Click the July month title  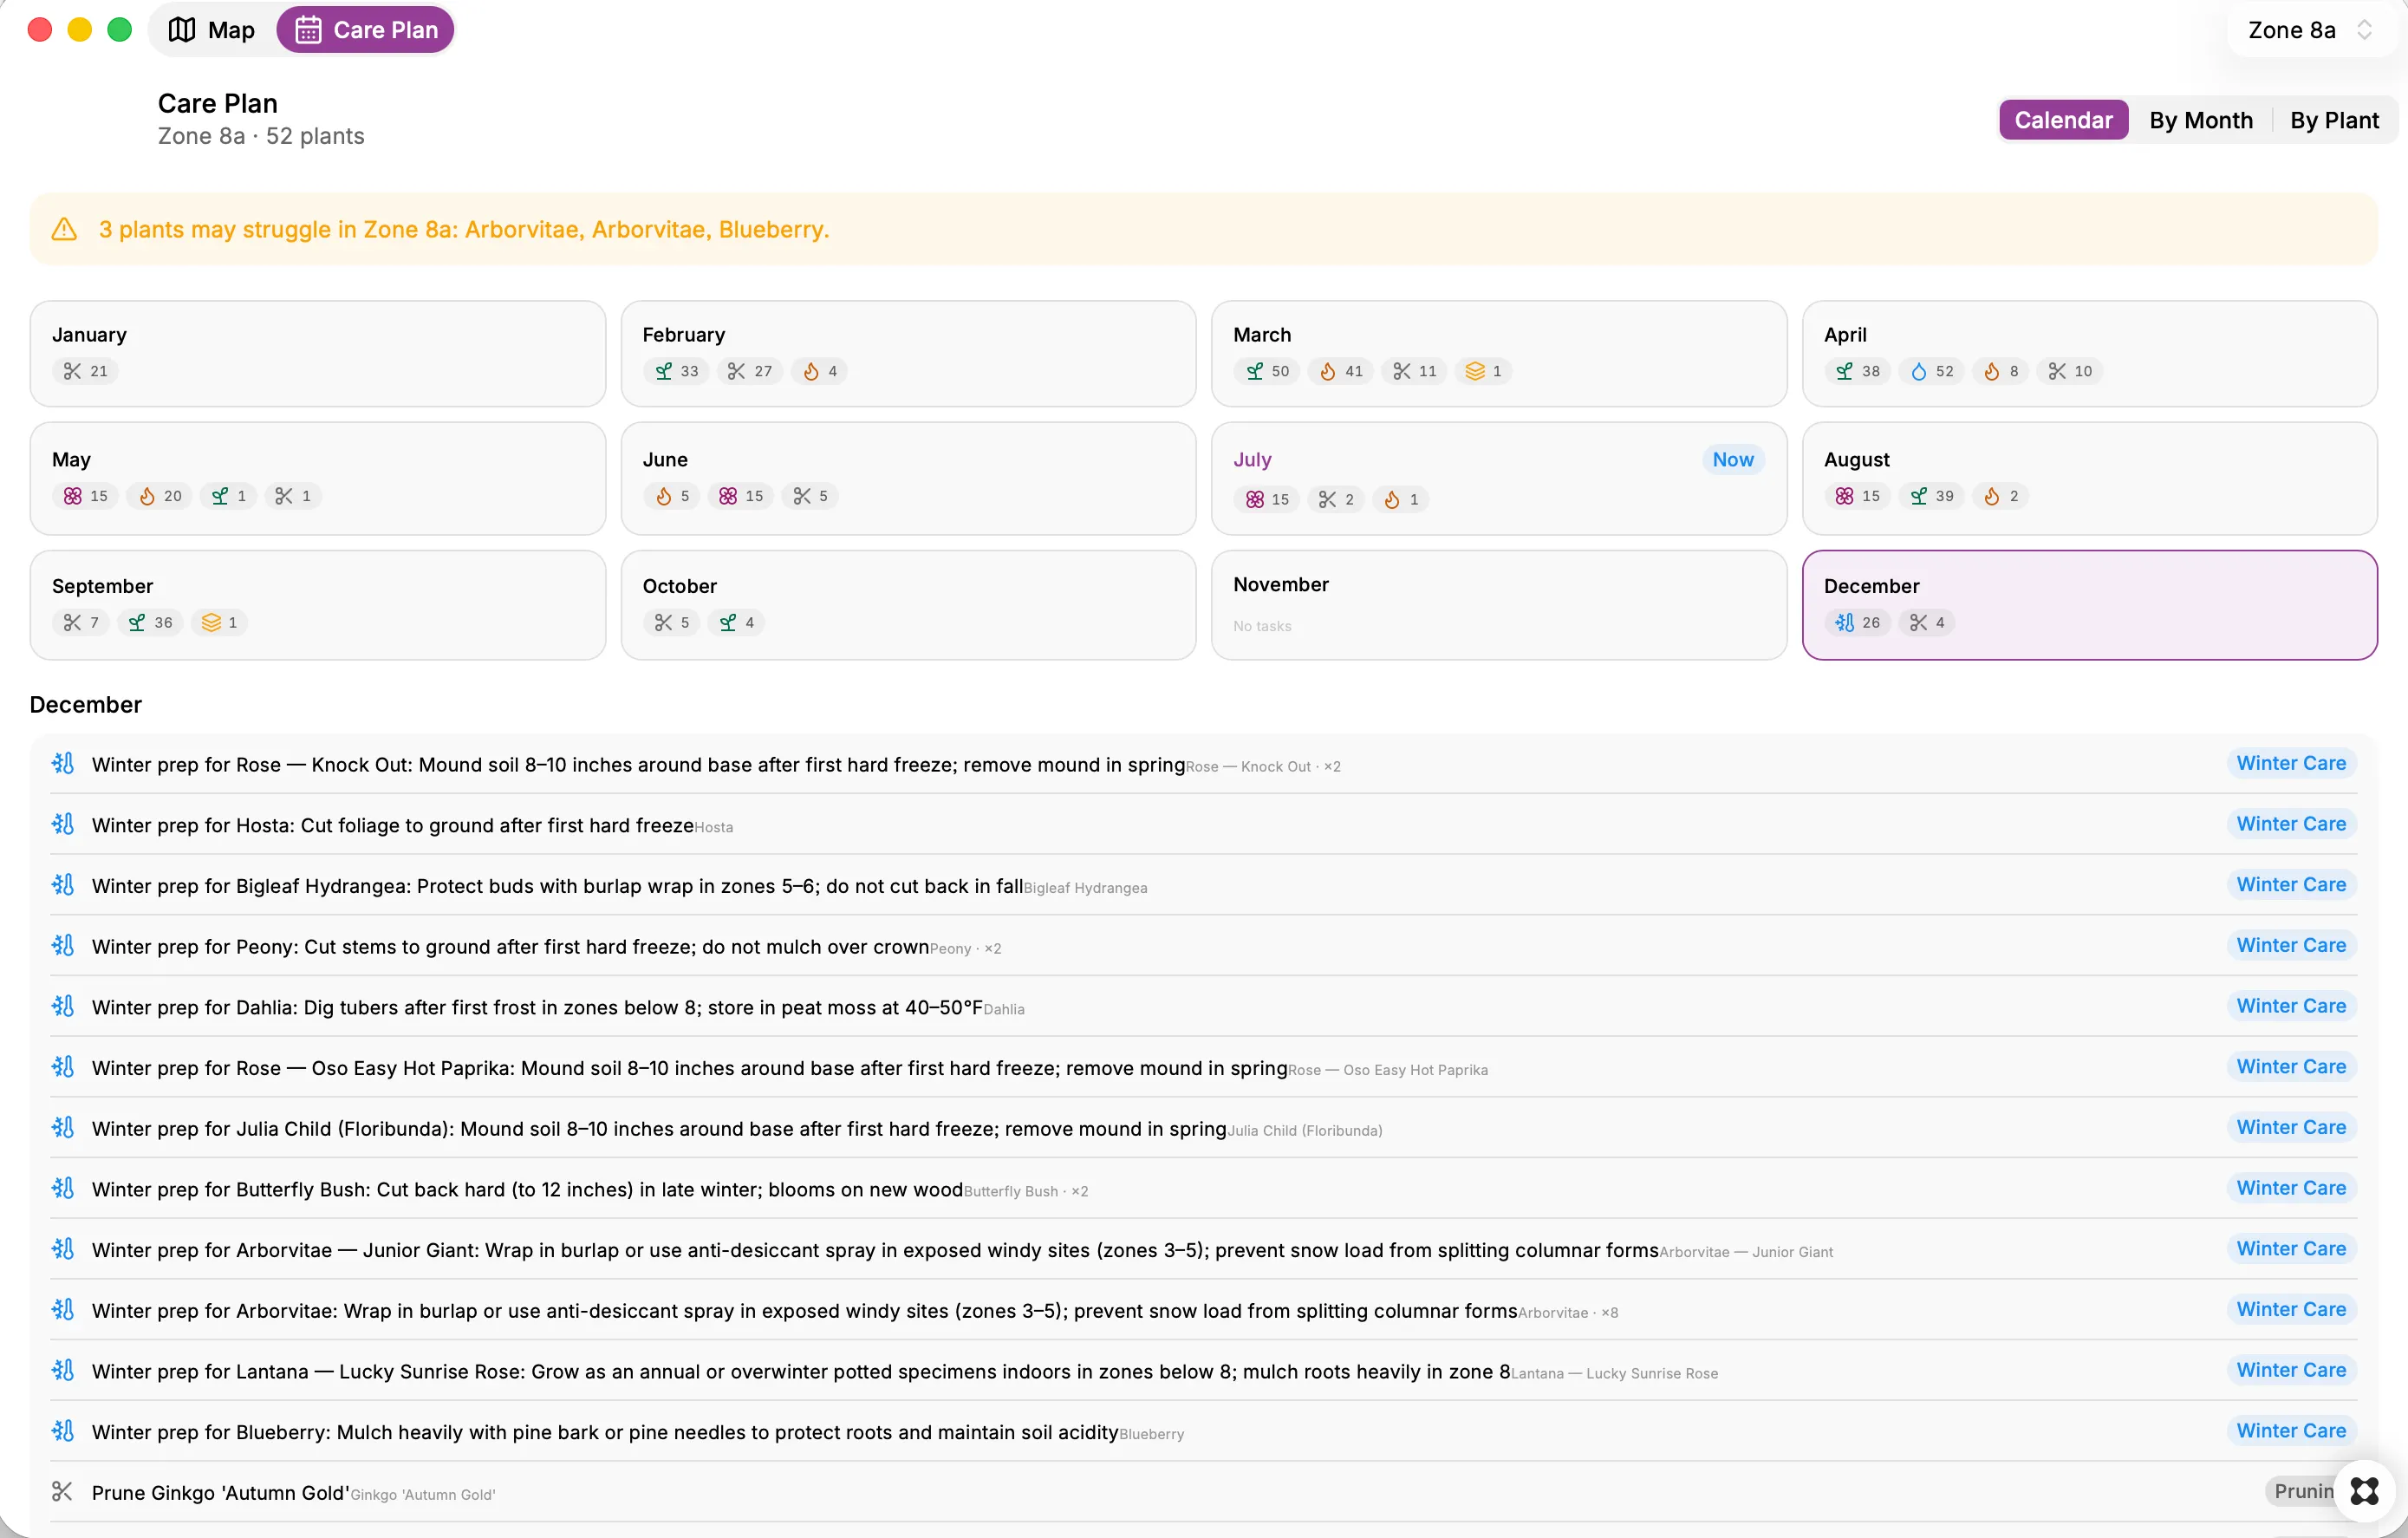tap(1252, 459)
